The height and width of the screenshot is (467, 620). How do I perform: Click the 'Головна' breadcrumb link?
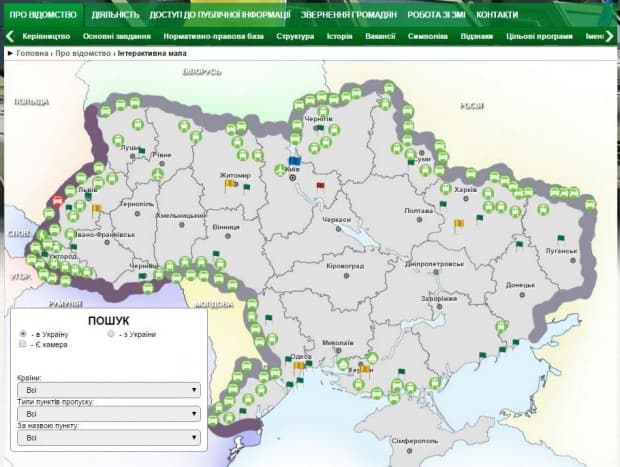point(30,52)
